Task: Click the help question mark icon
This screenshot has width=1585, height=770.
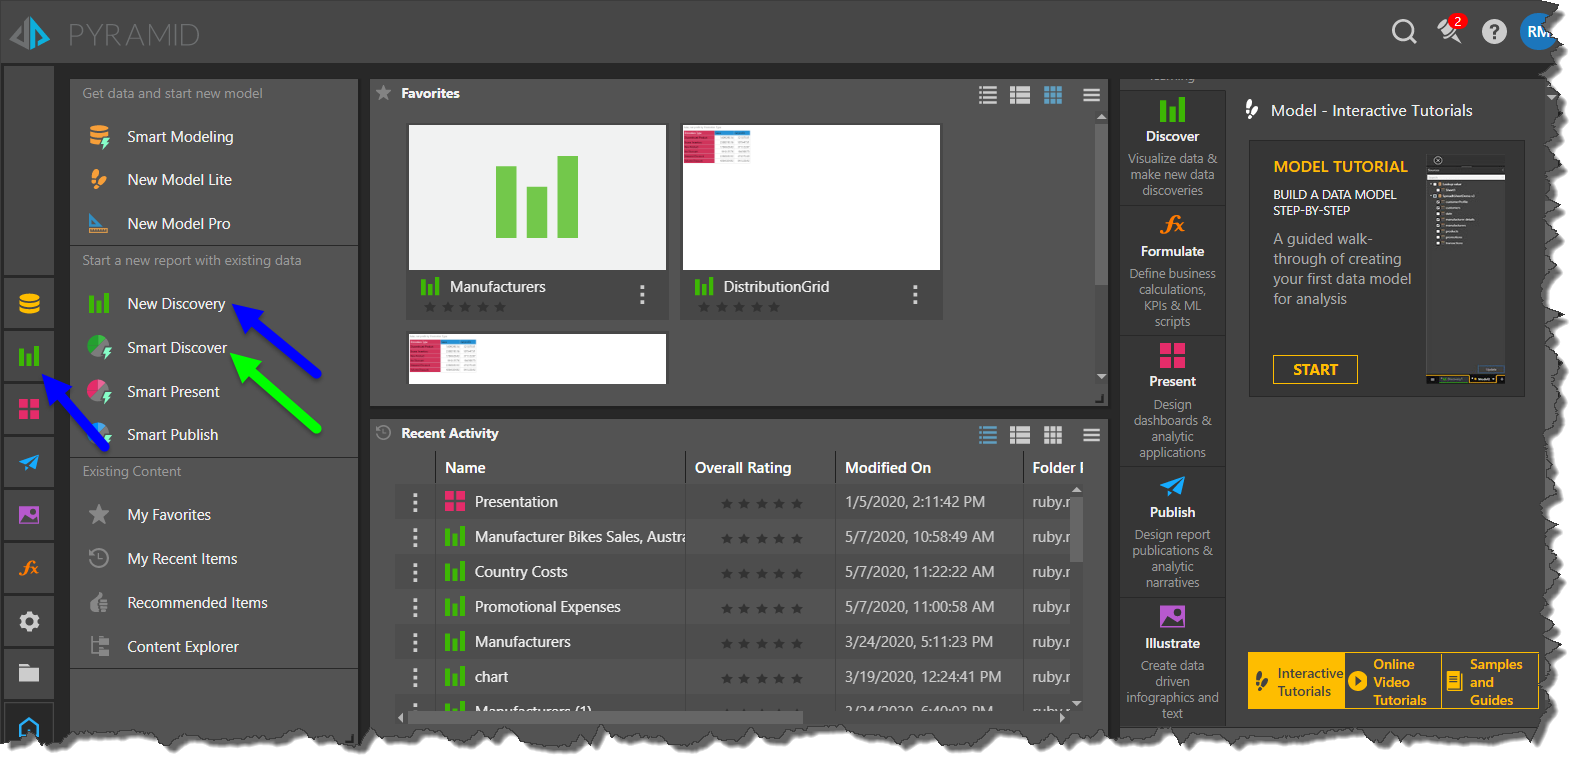Action: click(1494, 32)
